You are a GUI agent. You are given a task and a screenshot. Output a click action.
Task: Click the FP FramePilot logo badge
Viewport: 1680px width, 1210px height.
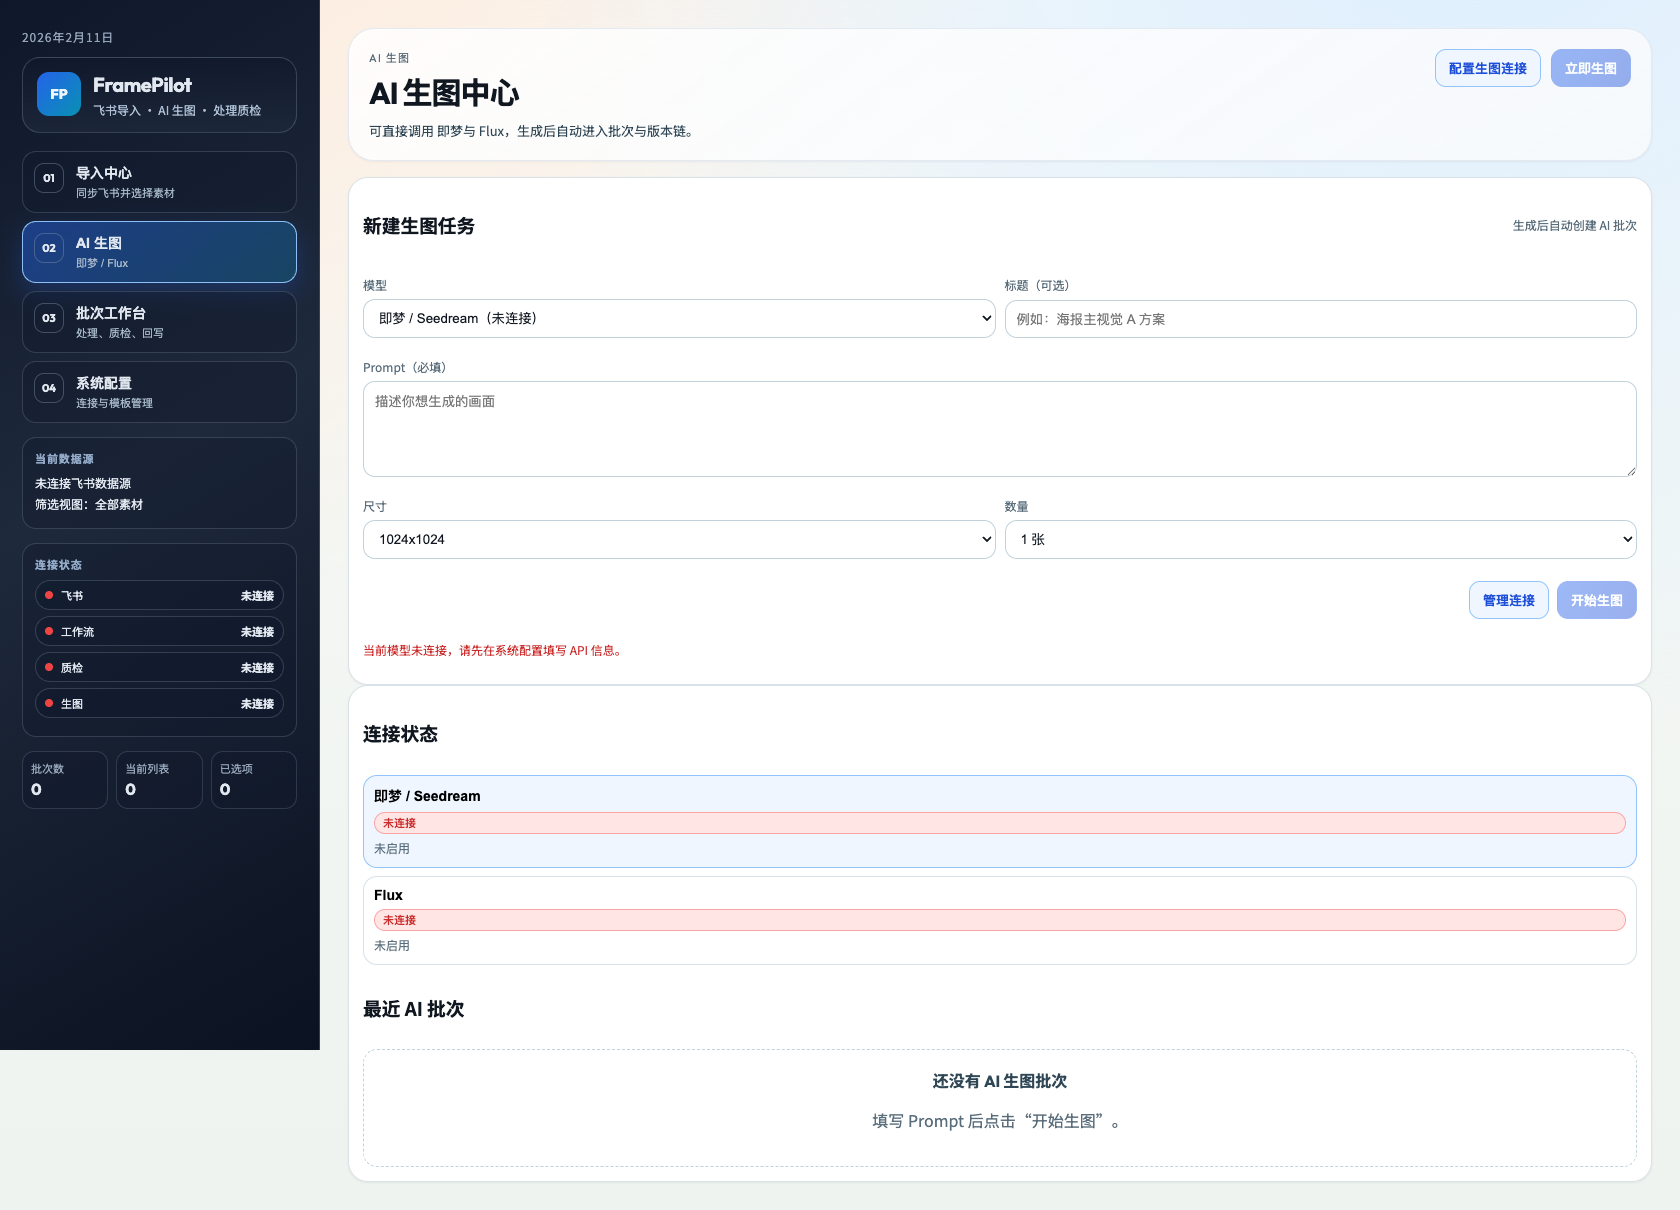coord(58,94)
